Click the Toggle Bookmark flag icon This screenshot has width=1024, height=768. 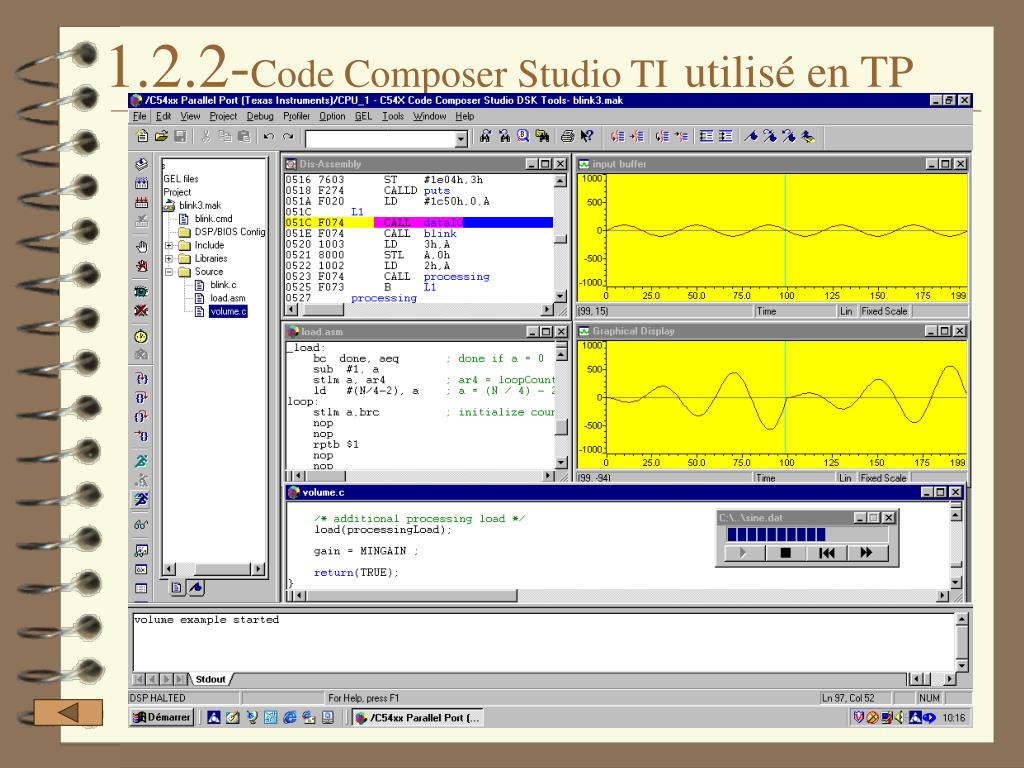click(751, 136)
